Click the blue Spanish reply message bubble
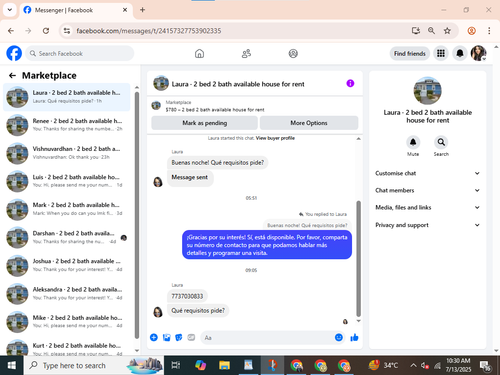The image size is (500, 375). tap(267, 245)
